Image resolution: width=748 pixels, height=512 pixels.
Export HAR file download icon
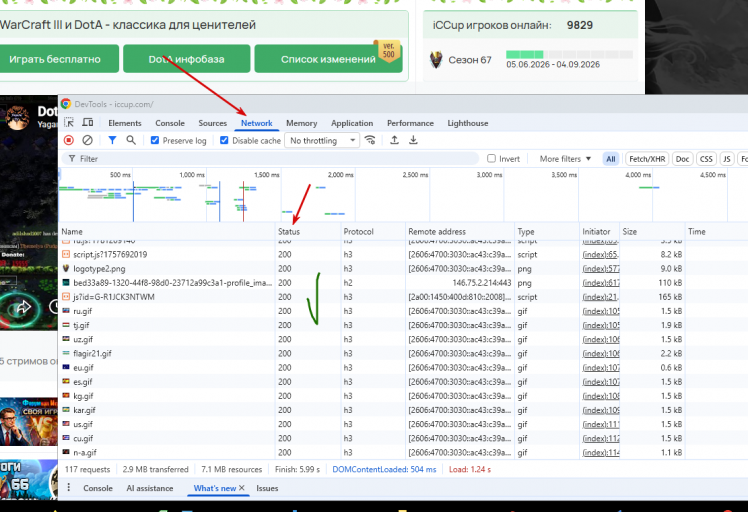[x=413, y=140]
